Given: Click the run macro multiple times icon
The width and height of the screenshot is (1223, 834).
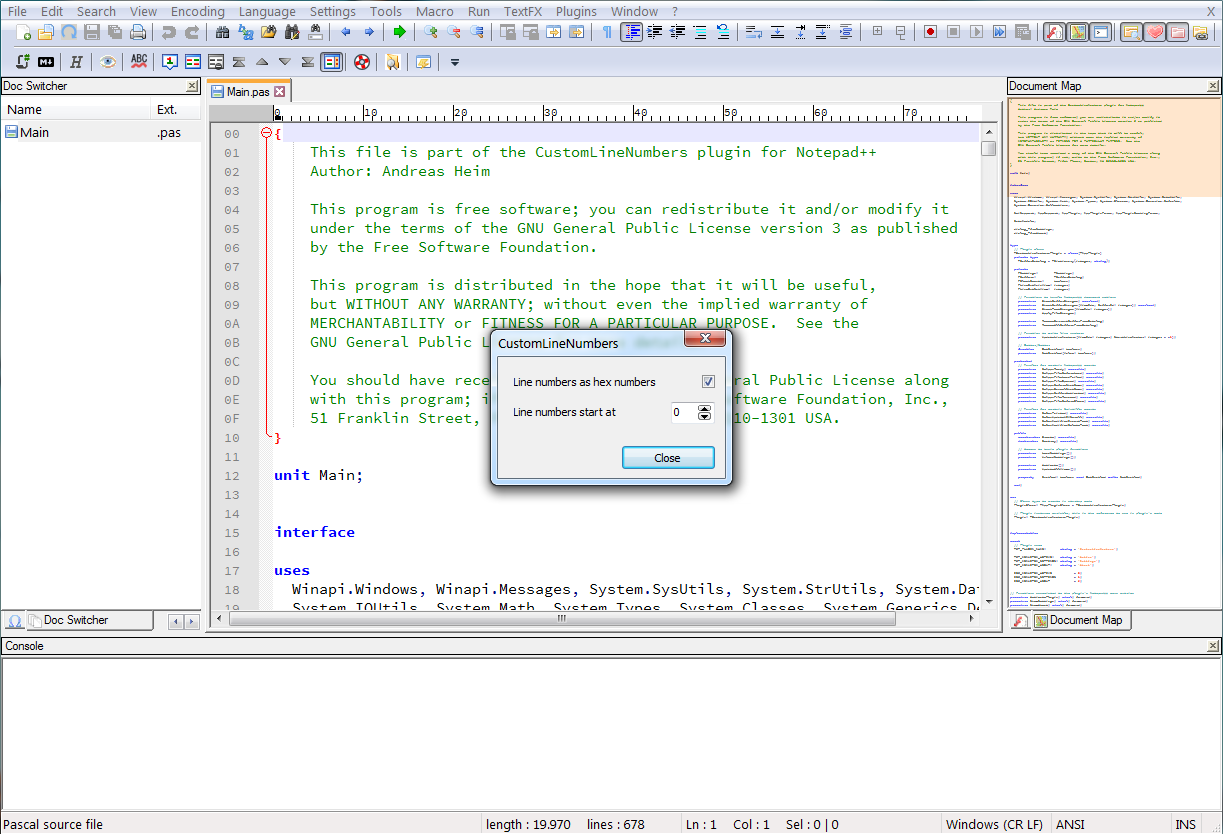Looking at the screenshot, I should pyautogui.click(x=999, y=32).
